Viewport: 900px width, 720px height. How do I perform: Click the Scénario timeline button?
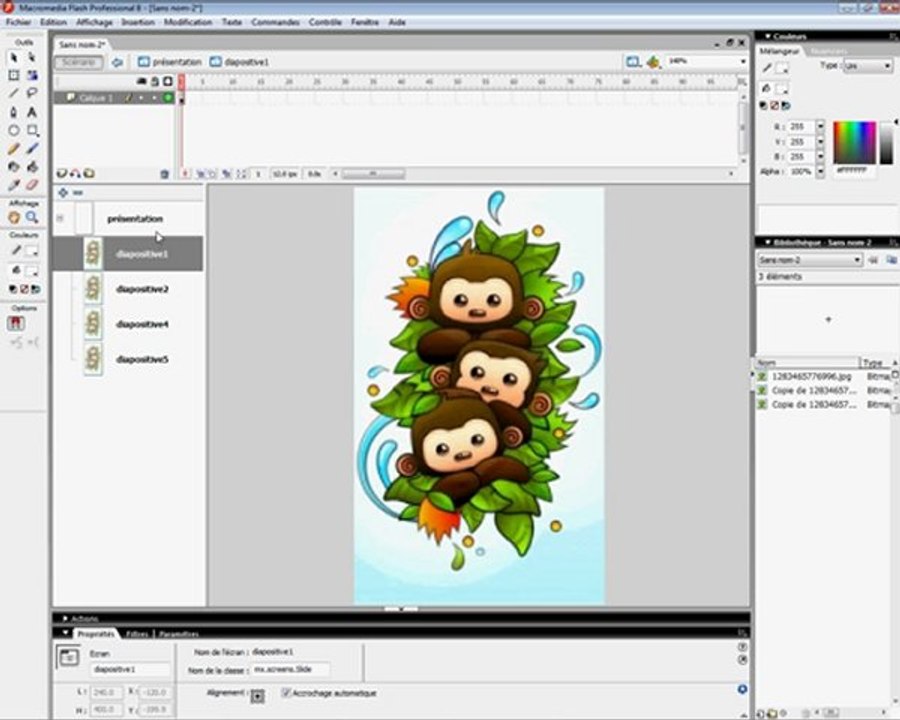[x=79, y=62]
